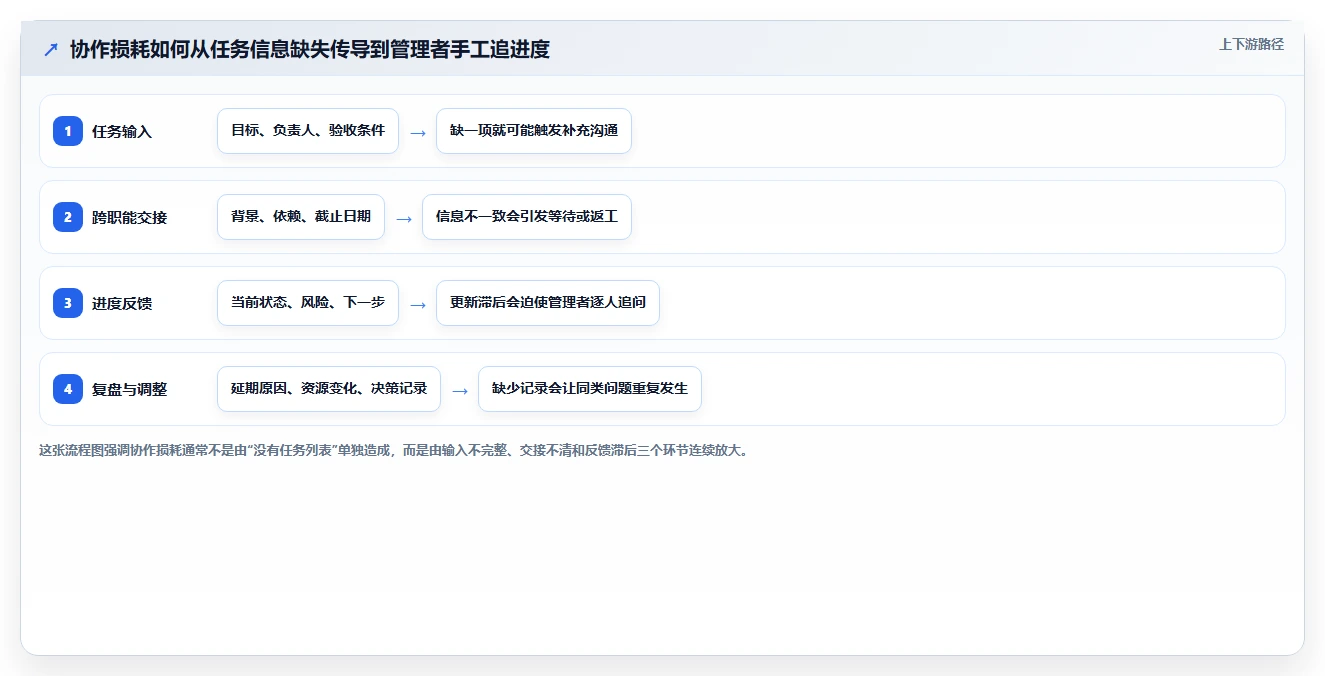Click the 信息不一致会引发等待或返工 box
This screenshot has height=676, width=1325.
tap(527, 217)
